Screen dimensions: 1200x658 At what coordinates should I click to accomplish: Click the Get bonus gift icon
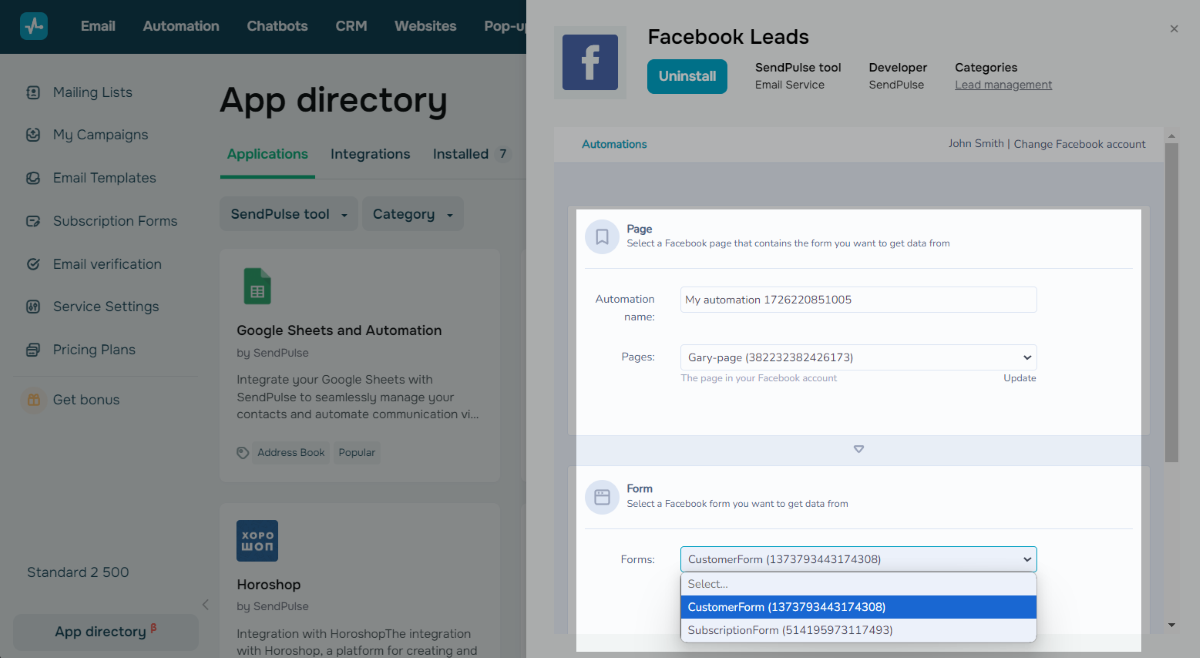coord(34,400)
